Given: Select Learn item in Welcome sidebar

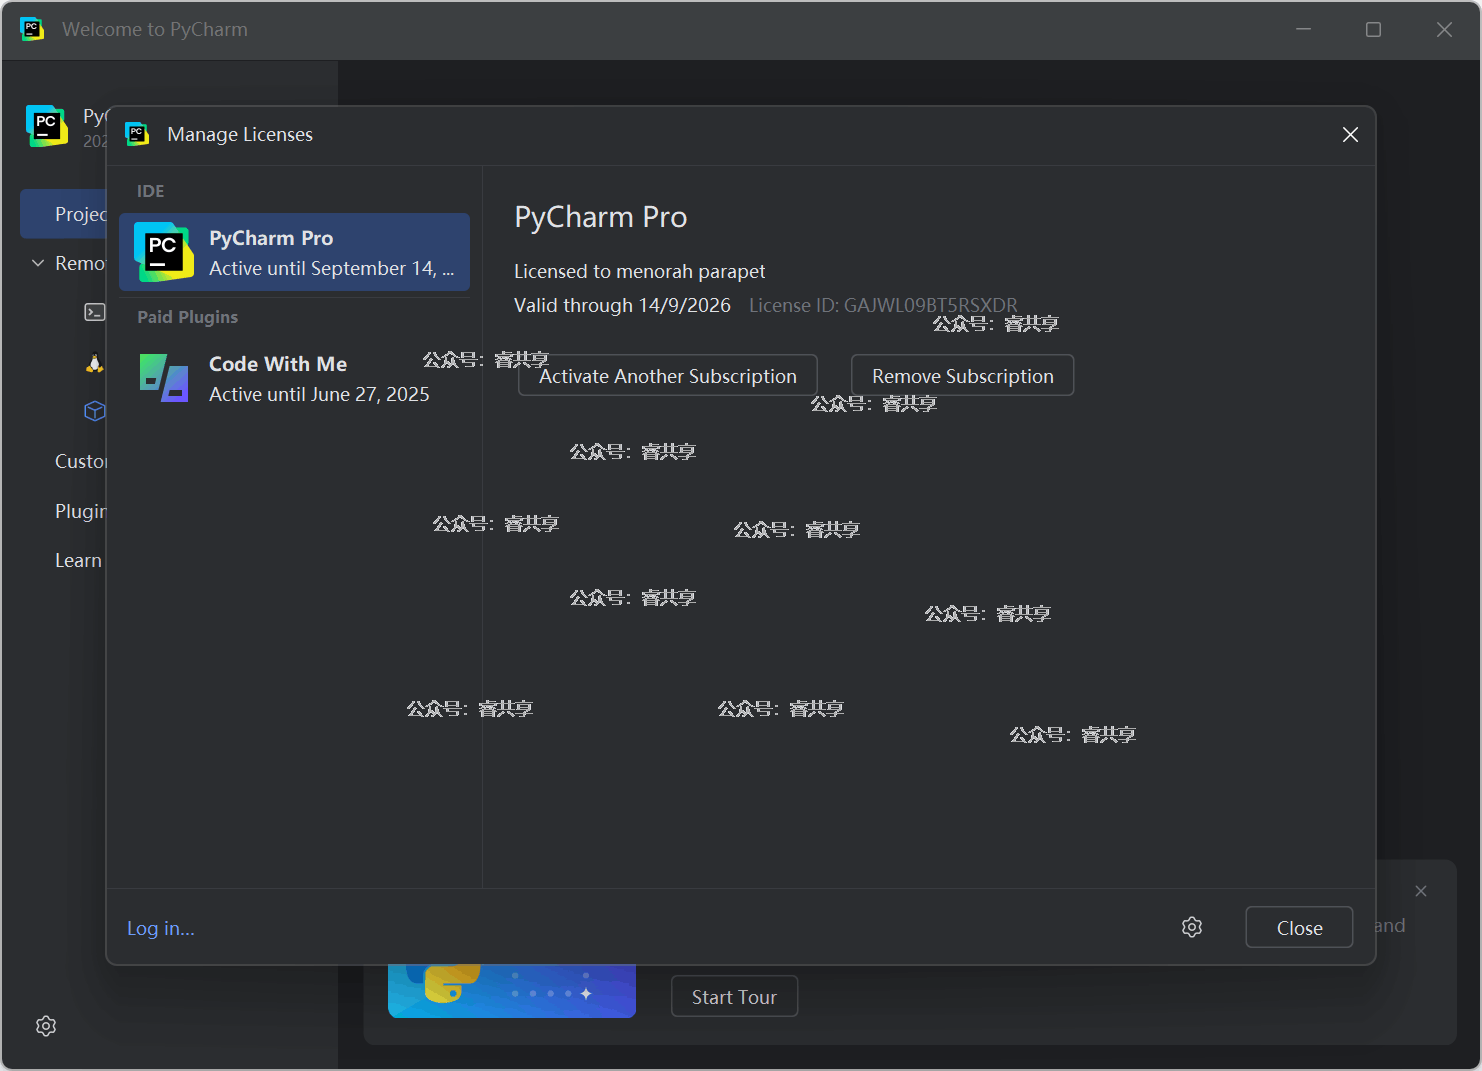Looking at the screenshot, I should (78, 560).
